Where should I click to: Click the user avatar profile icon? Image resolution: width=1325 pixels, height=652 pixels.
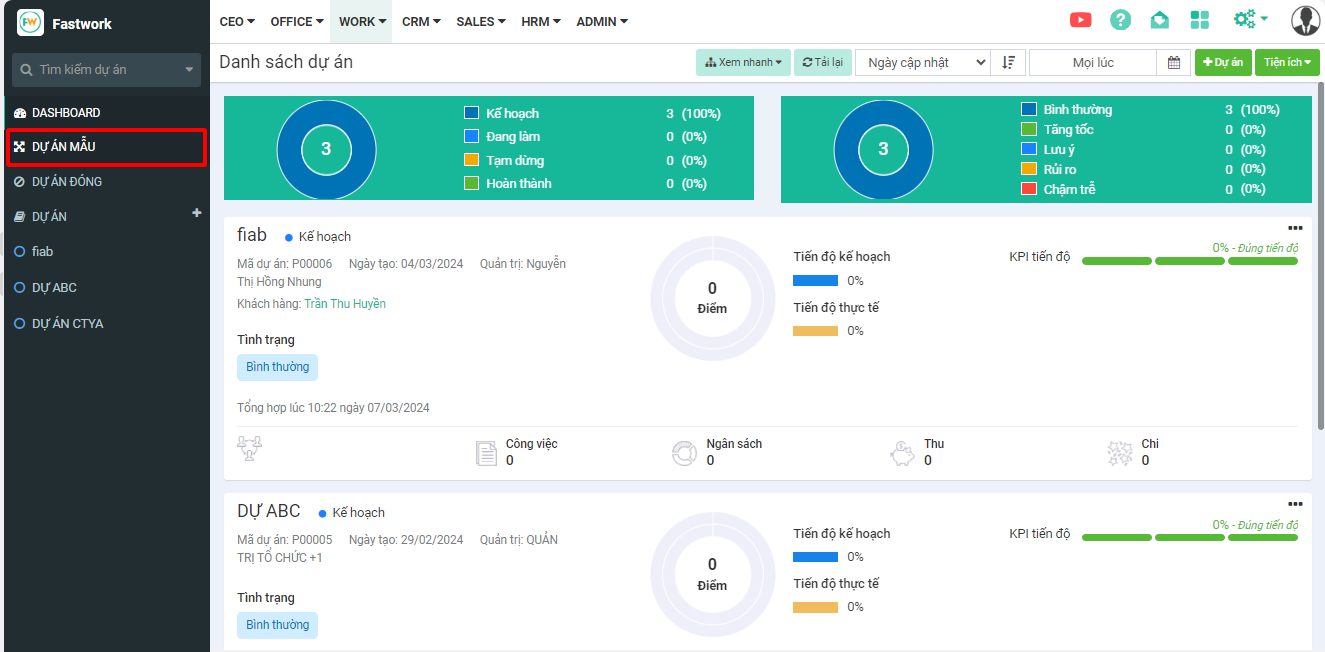pyautogui.click(x=1305, y=20)
